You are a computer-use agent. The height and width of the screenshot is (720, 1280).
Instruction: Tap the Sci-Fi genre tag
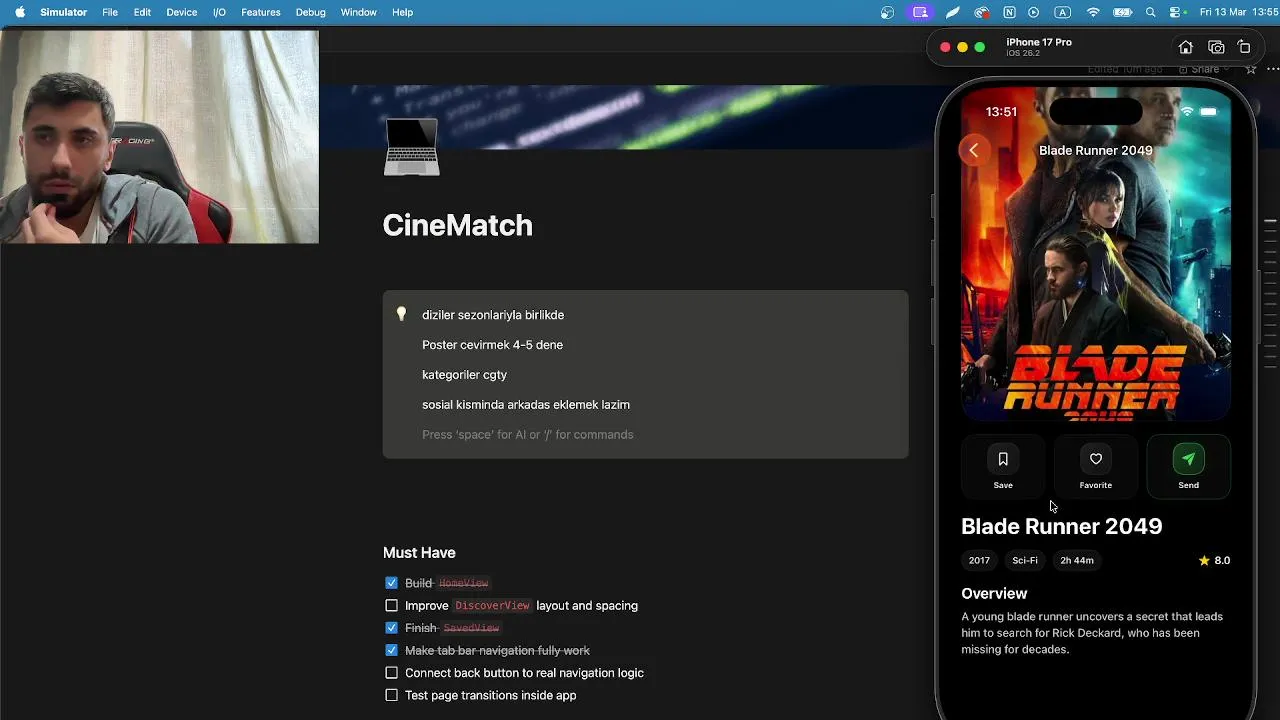coord(1025,561)
